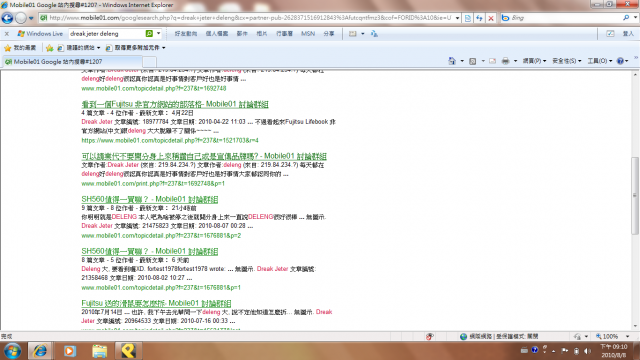Screen dimensions: 640x360
Task: Add to favorites bar star icon
Action: coord(49,48)
